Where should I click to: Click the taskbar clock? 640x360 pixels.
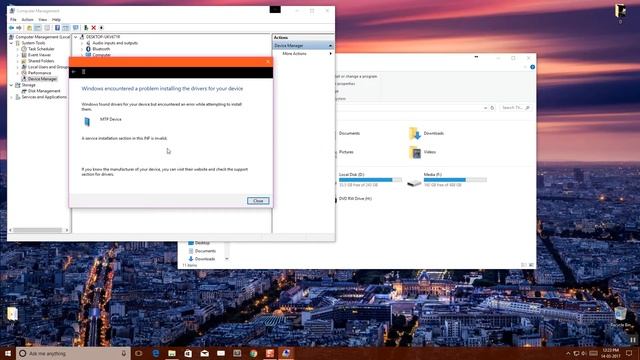click(611, 353)
